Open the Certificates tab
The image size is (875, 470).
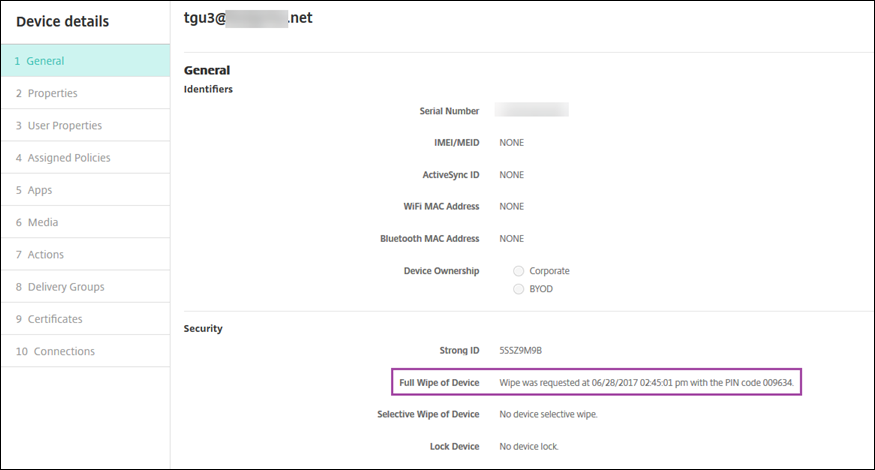coord(55,319)
